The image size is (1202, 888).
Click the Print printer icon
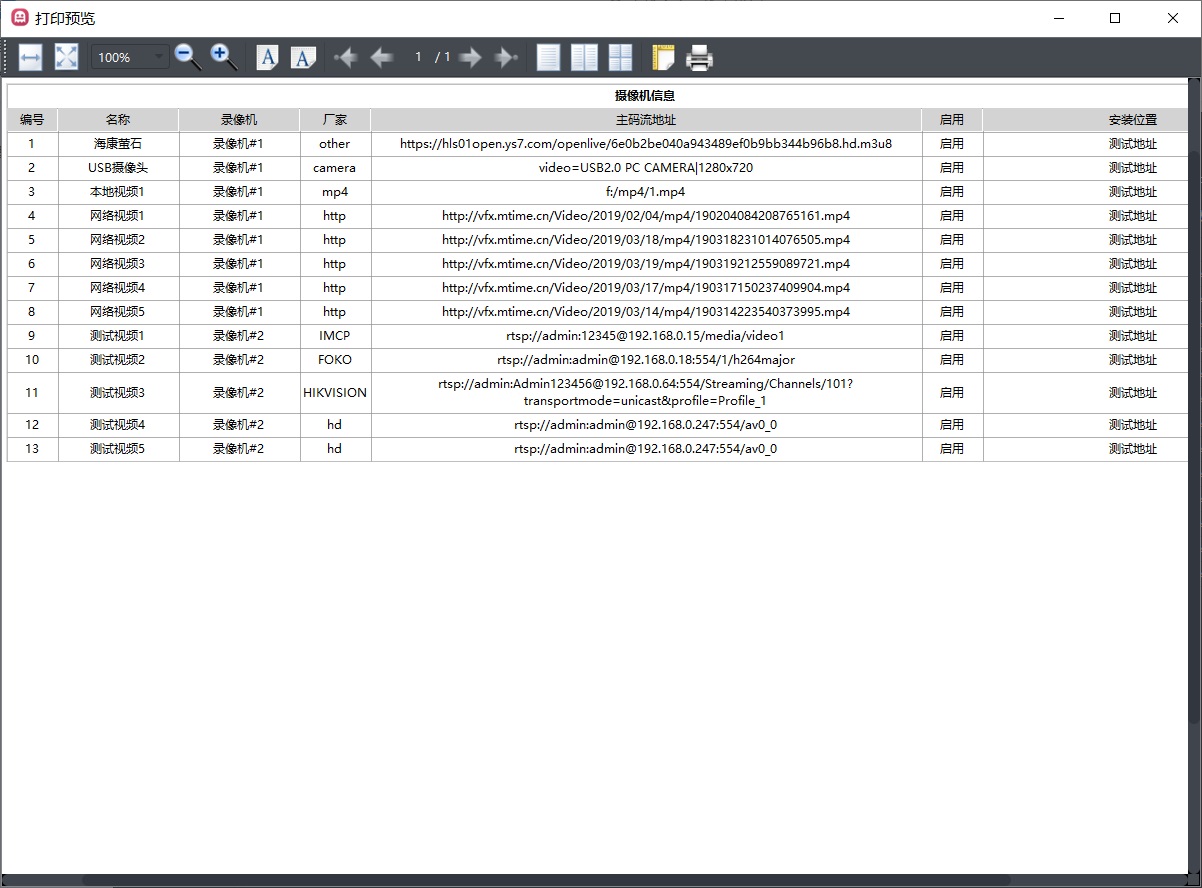click(x=699, y=58)
